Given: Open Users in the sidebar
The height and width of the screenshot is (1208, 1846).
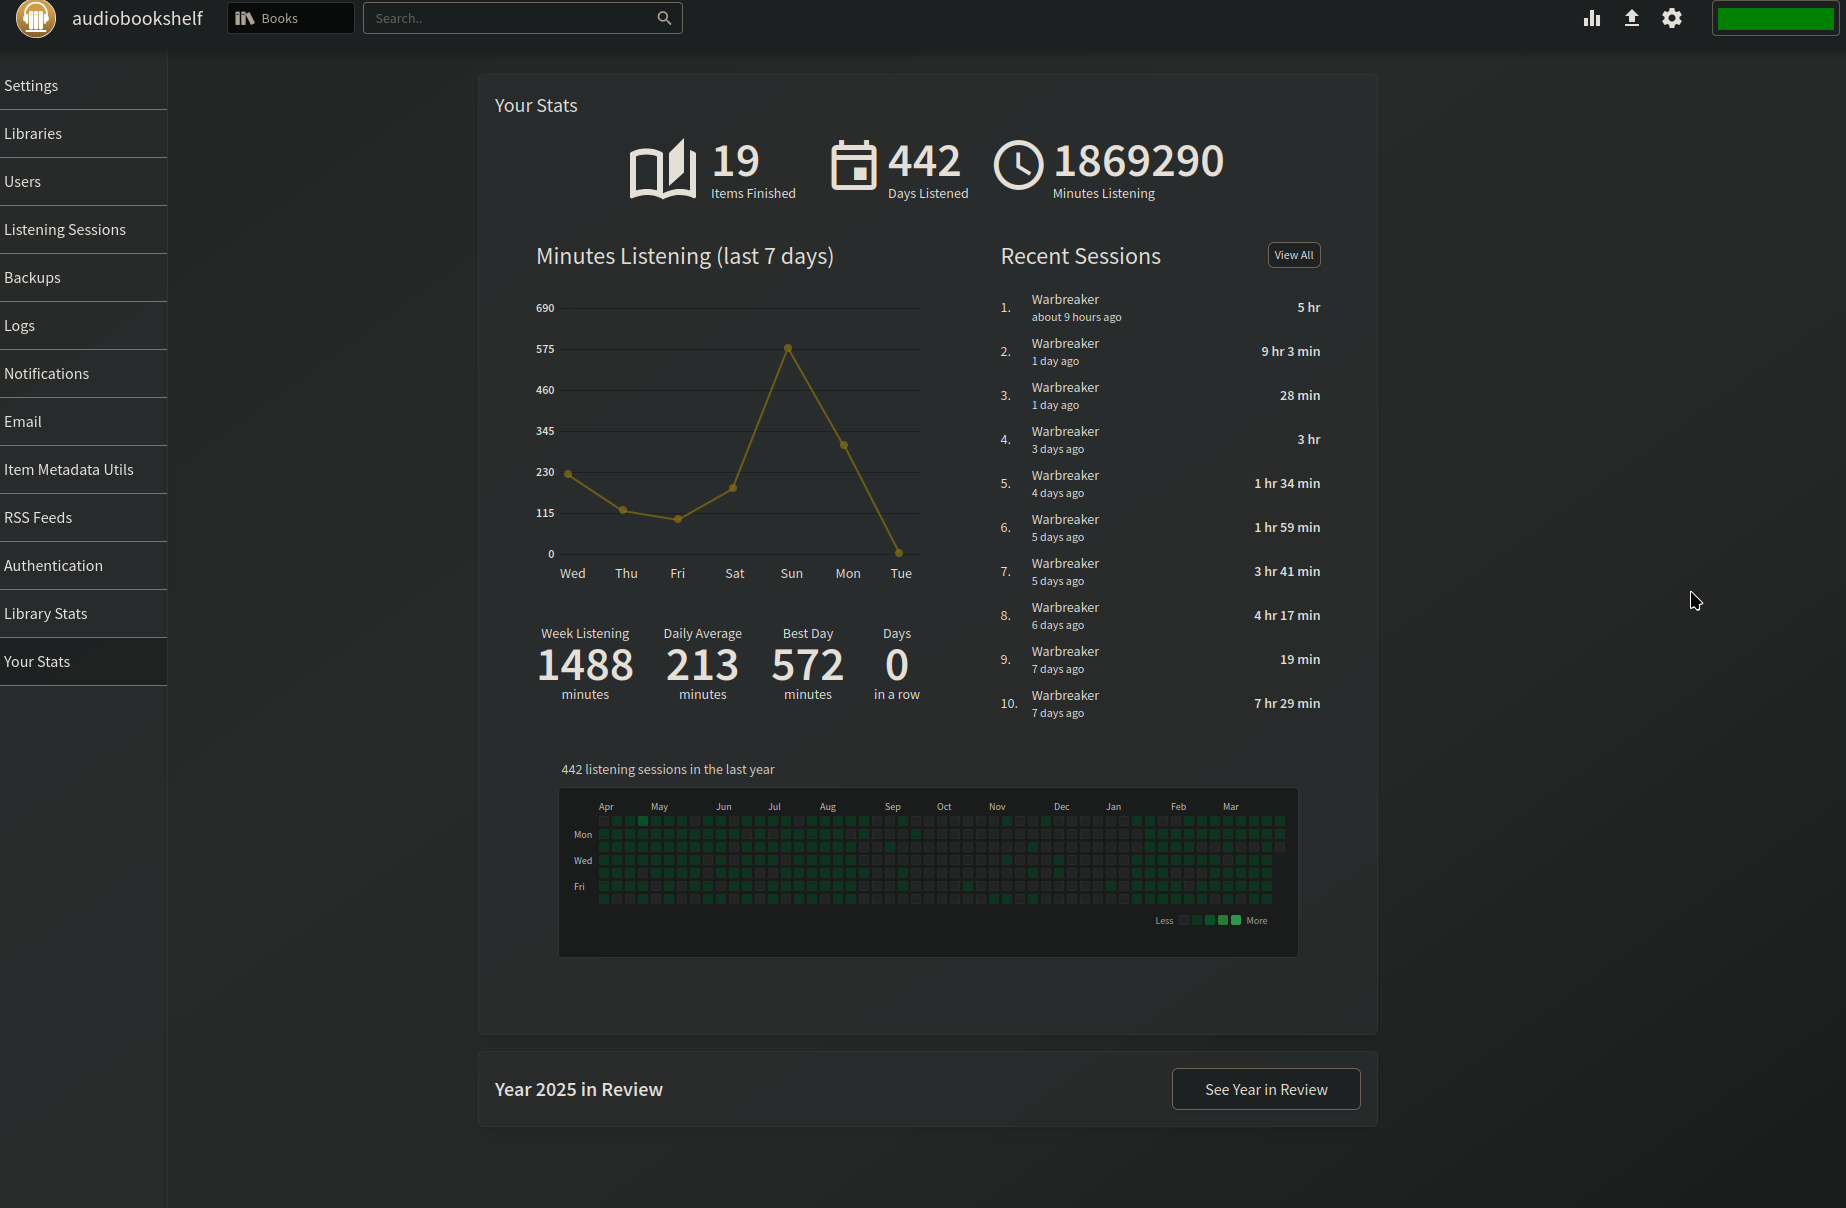Looking at the screenshot, I should 83,182.
